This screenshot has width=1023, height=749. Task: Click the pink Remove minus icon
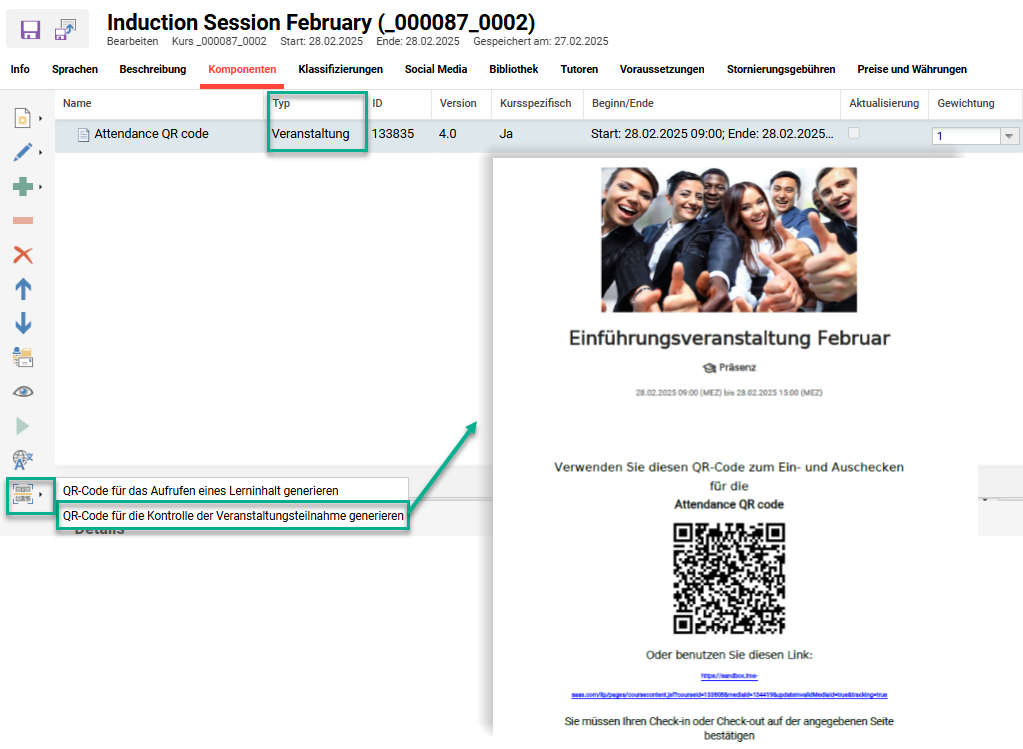click(23, 221)
